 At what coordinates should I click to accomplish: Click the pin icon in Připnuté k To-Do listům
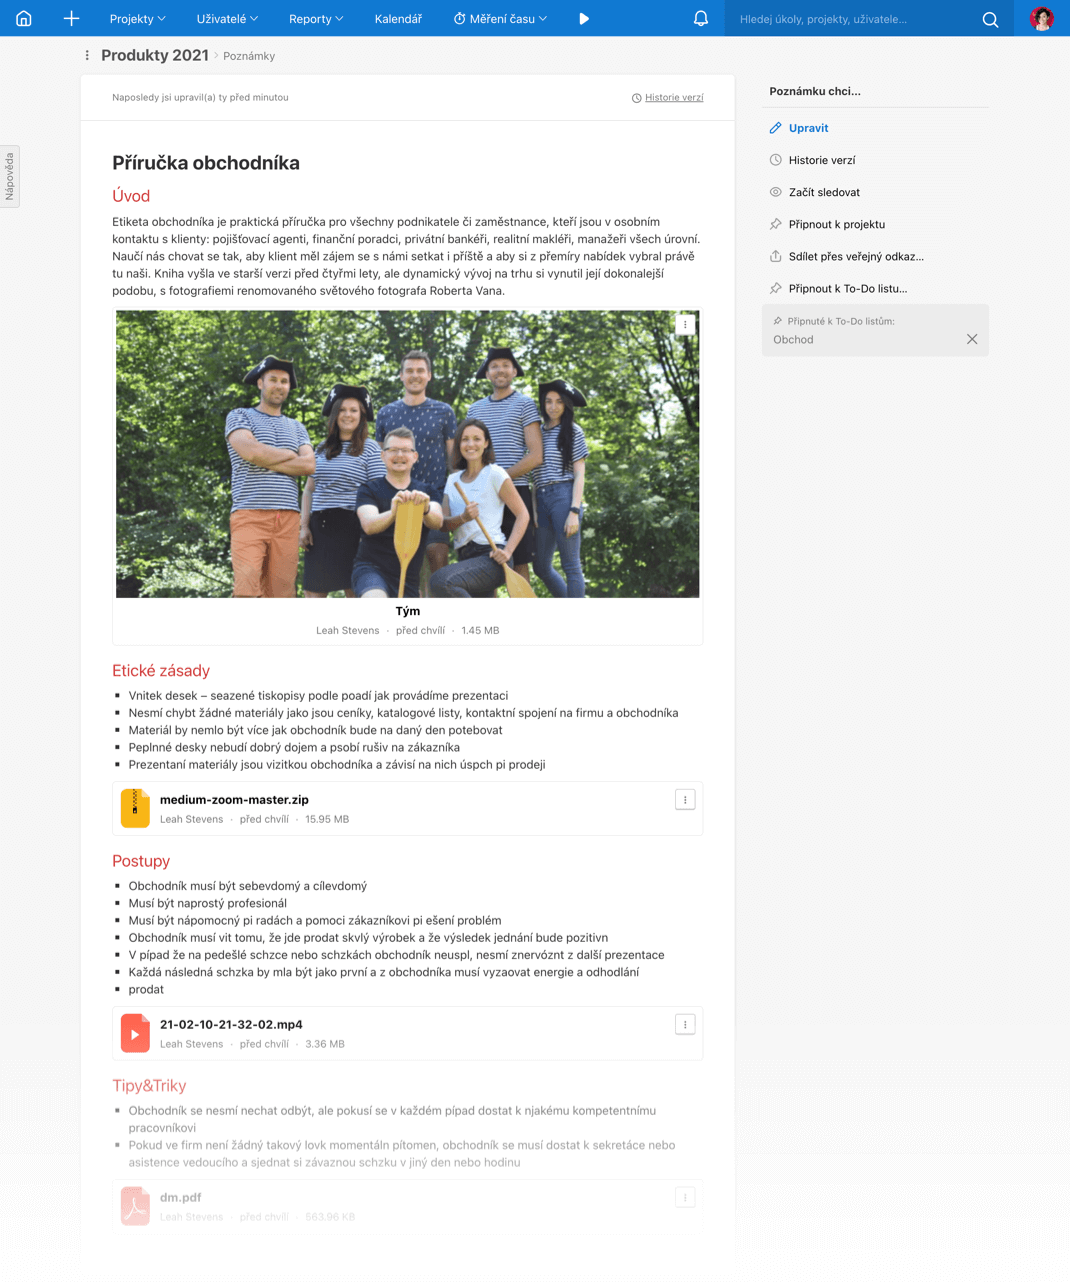pyautogui.click(x=777, y=321)
